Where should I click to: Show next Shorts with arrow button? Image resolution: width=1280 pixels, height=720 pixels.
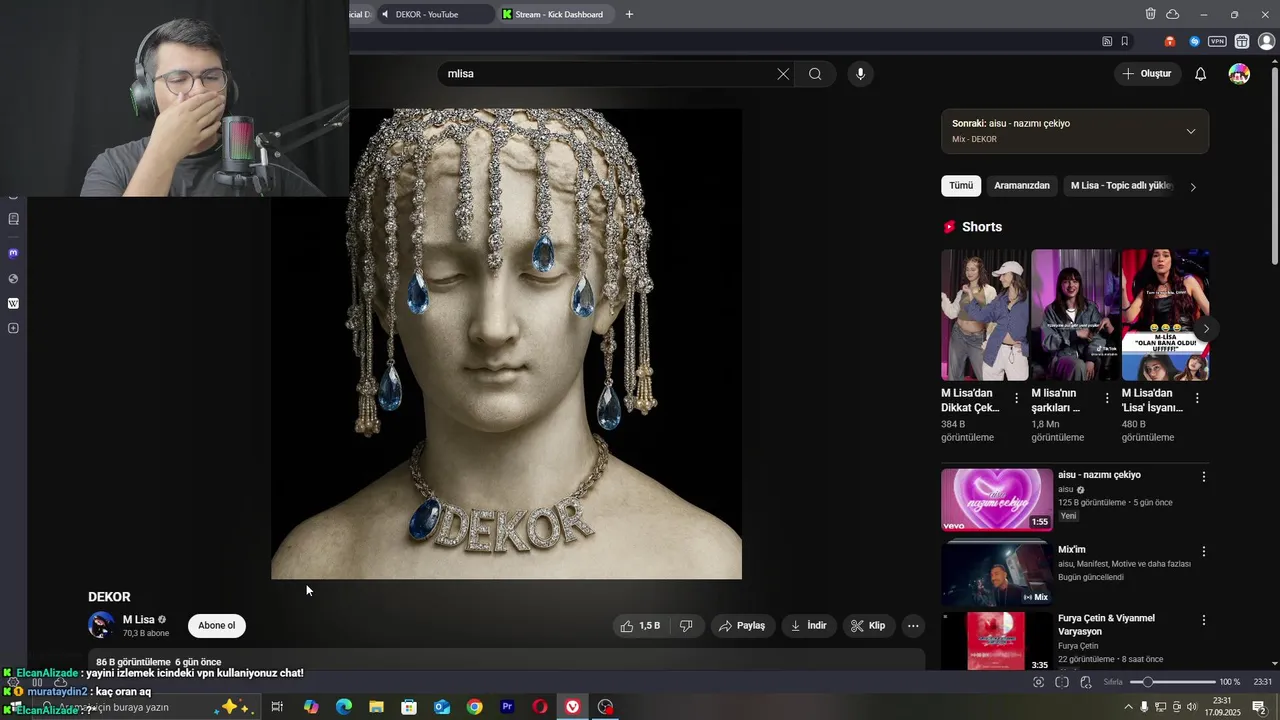coord(1206,329)
